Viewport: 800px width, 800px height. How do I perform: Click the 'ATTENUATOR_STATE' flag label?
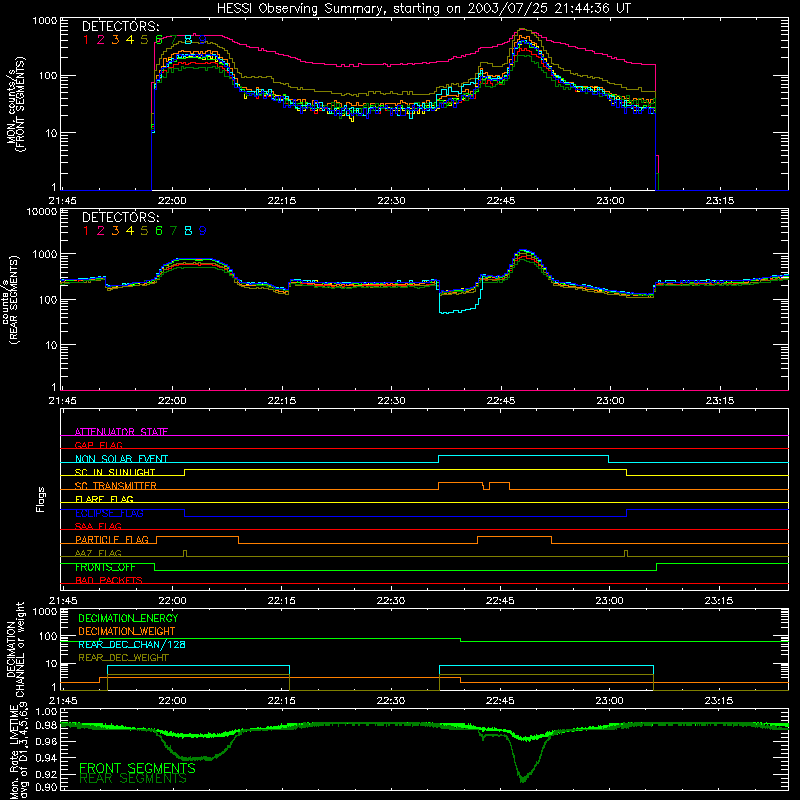(x=121, y=432)
